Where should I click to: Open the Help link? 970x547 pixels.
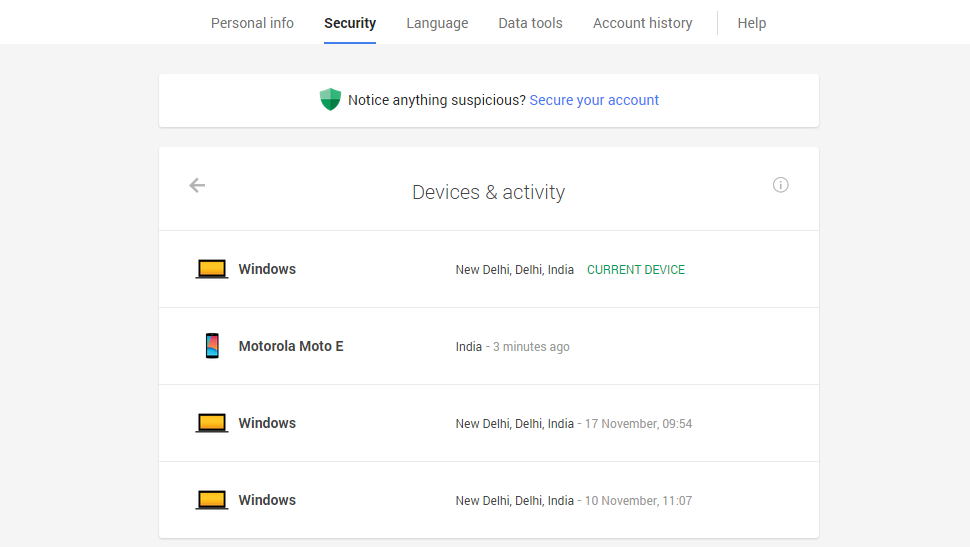[751, 23]
